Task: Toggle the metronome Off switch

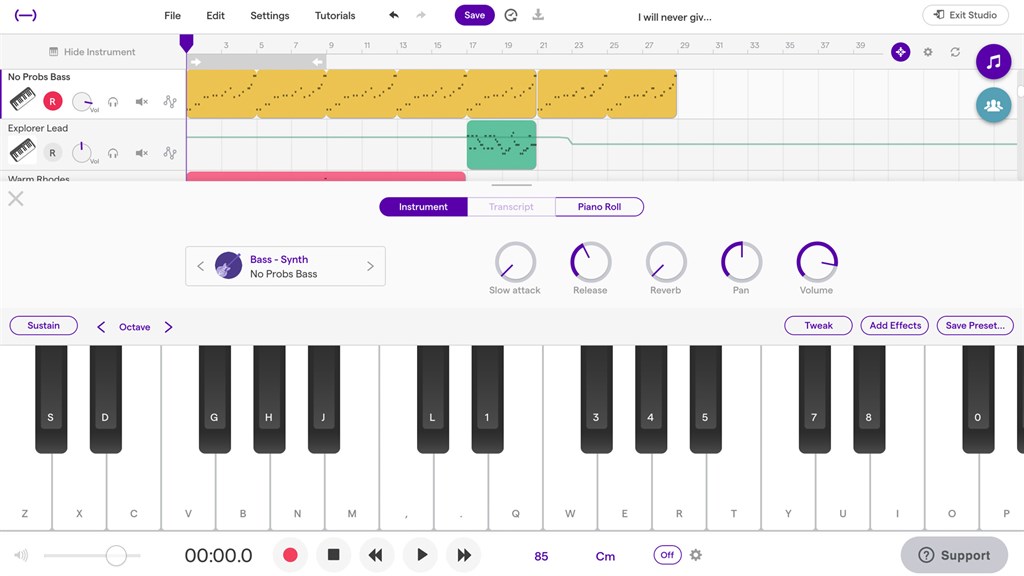Action: click(x=667, y=555)
